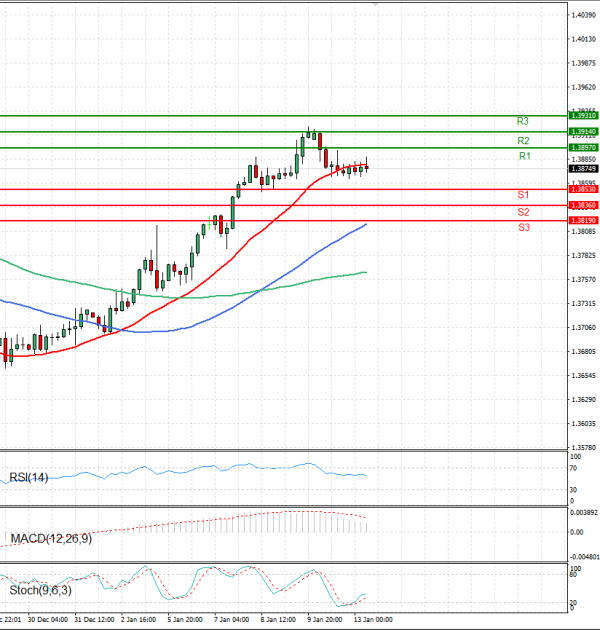
Task: Click the R1 resistance label
Action: point(524,157)
